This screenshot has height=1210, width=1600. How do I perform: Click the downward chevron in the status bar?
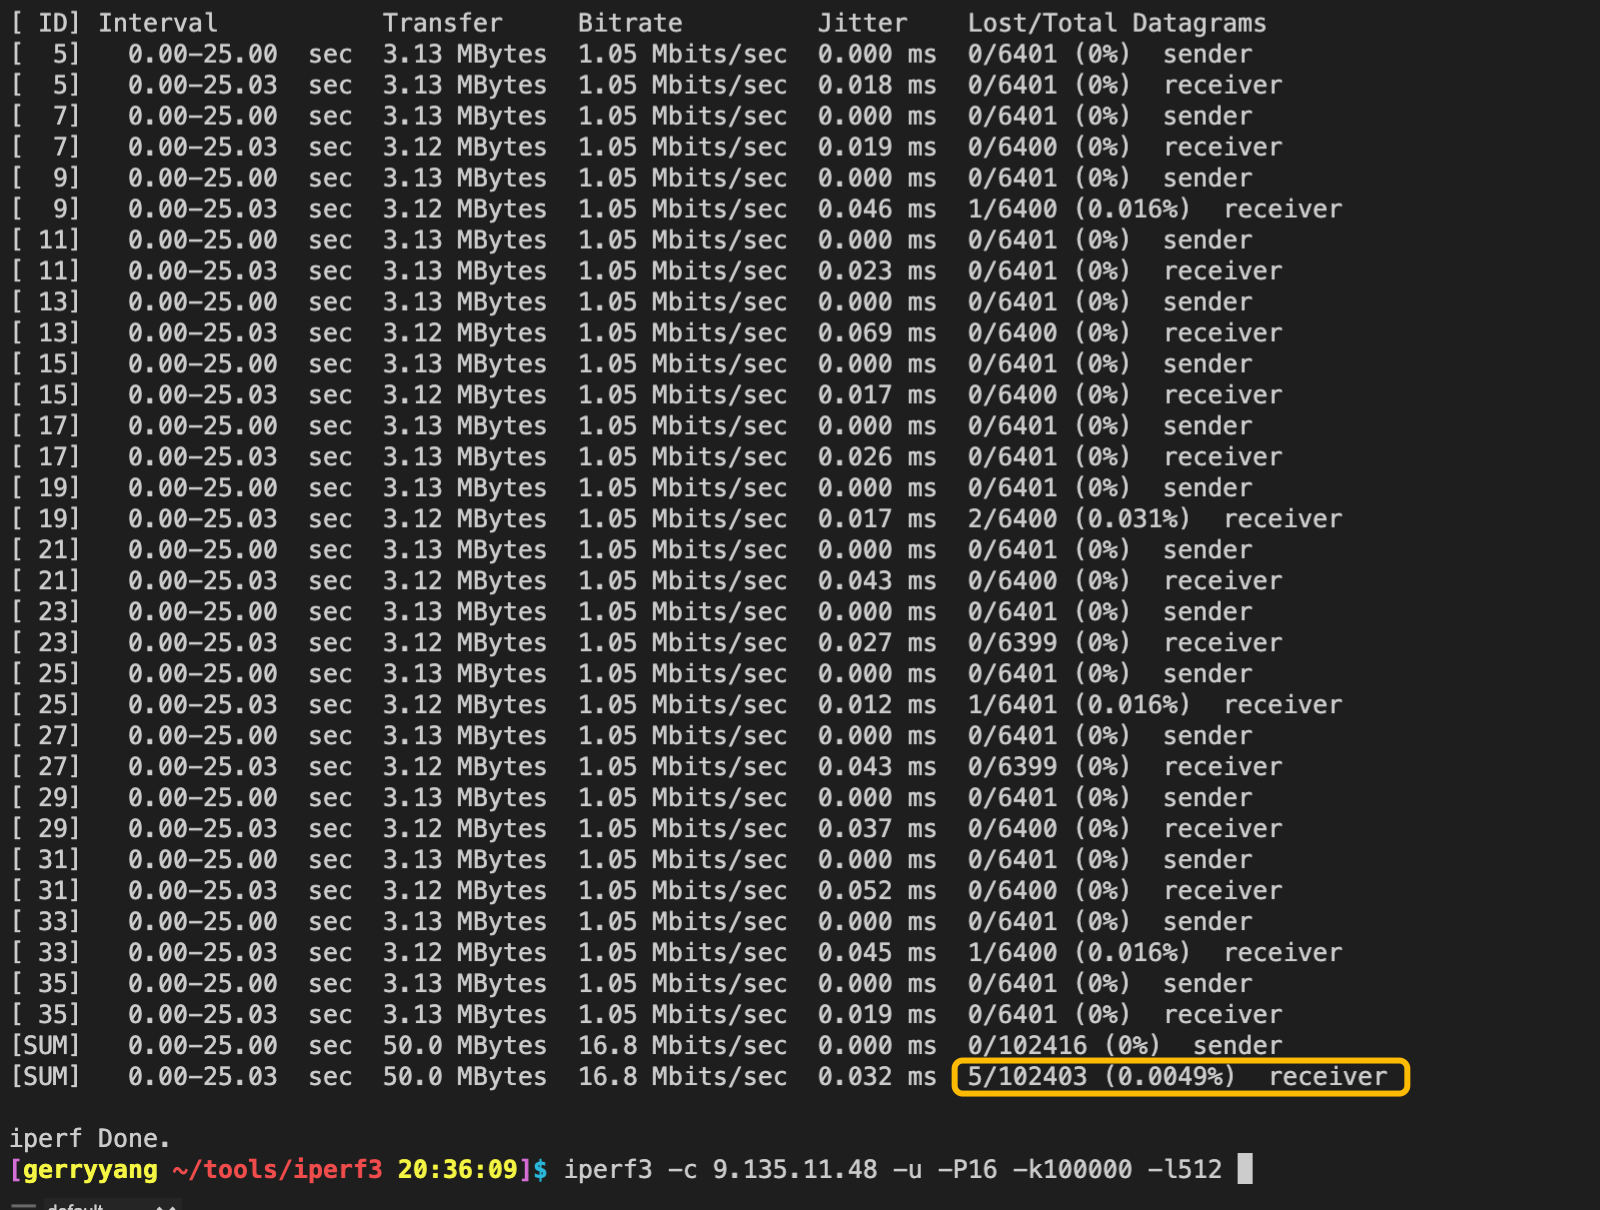pyautogui.click(x=172, y=1207)
